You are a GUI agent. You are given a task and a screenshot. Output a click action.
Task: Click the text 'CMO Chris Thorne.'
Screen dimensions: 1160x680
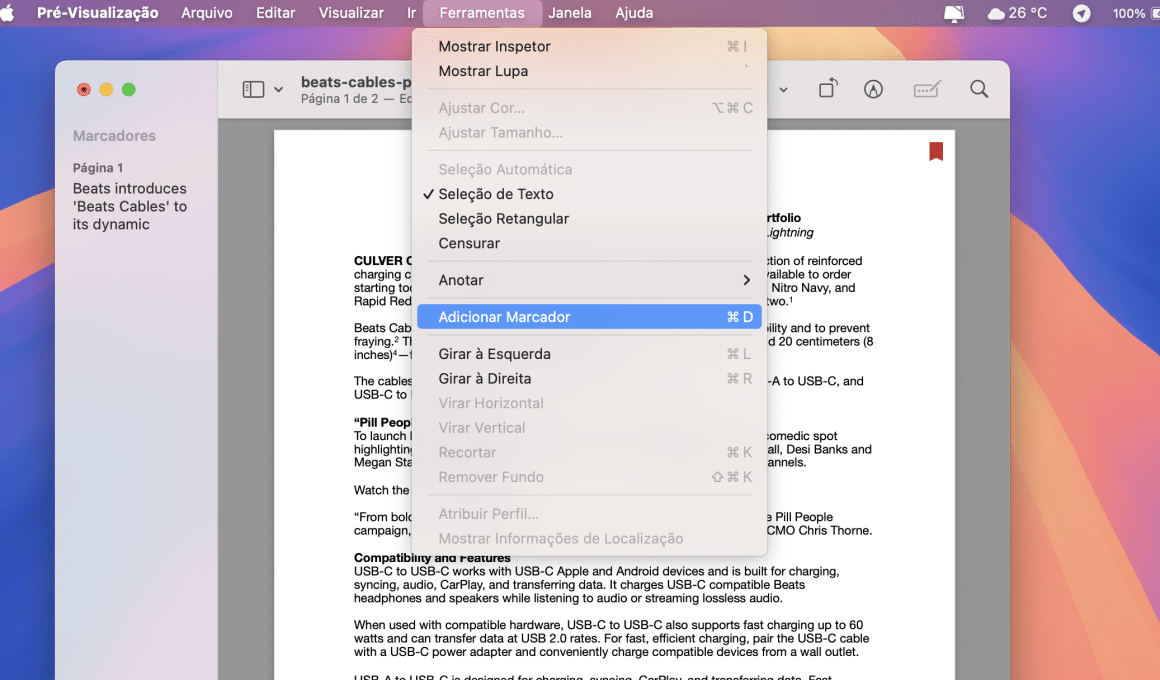click(x=819, y=531)
